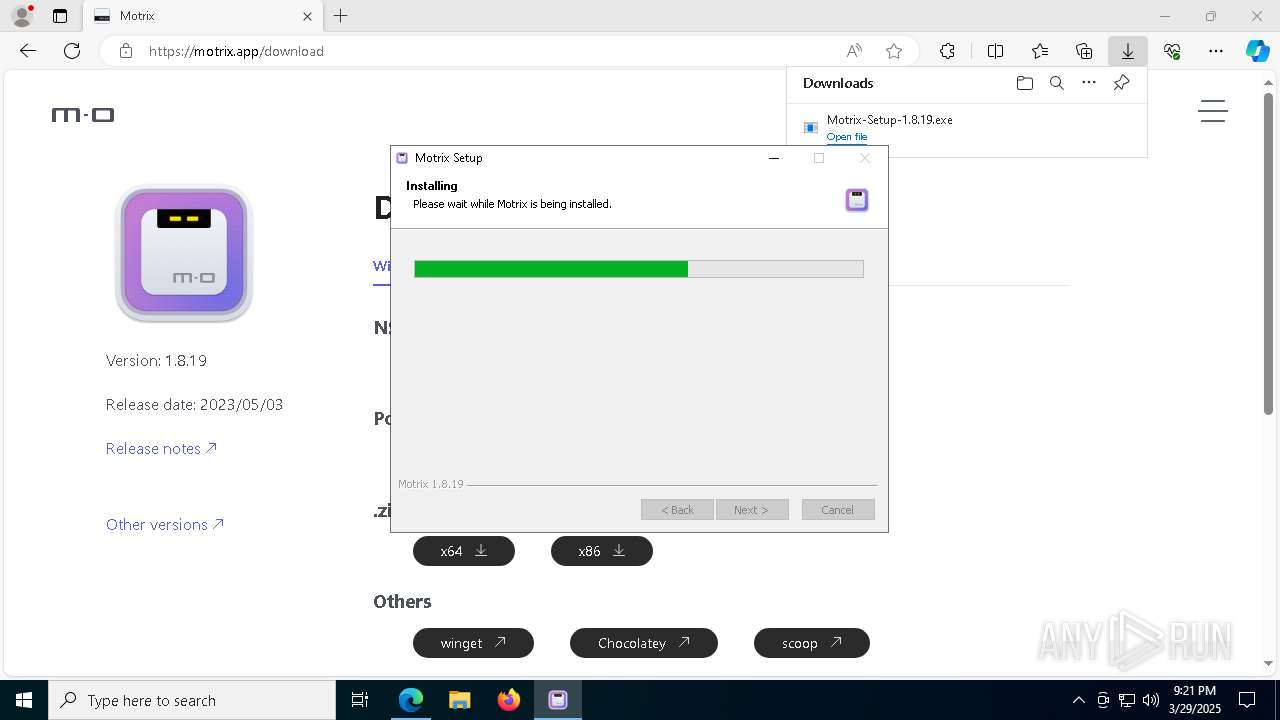Image resolution: width=1280 pixels, height=720 pixels.
Task: Open Edge profile avatar
Action: (x=22, y=16)
